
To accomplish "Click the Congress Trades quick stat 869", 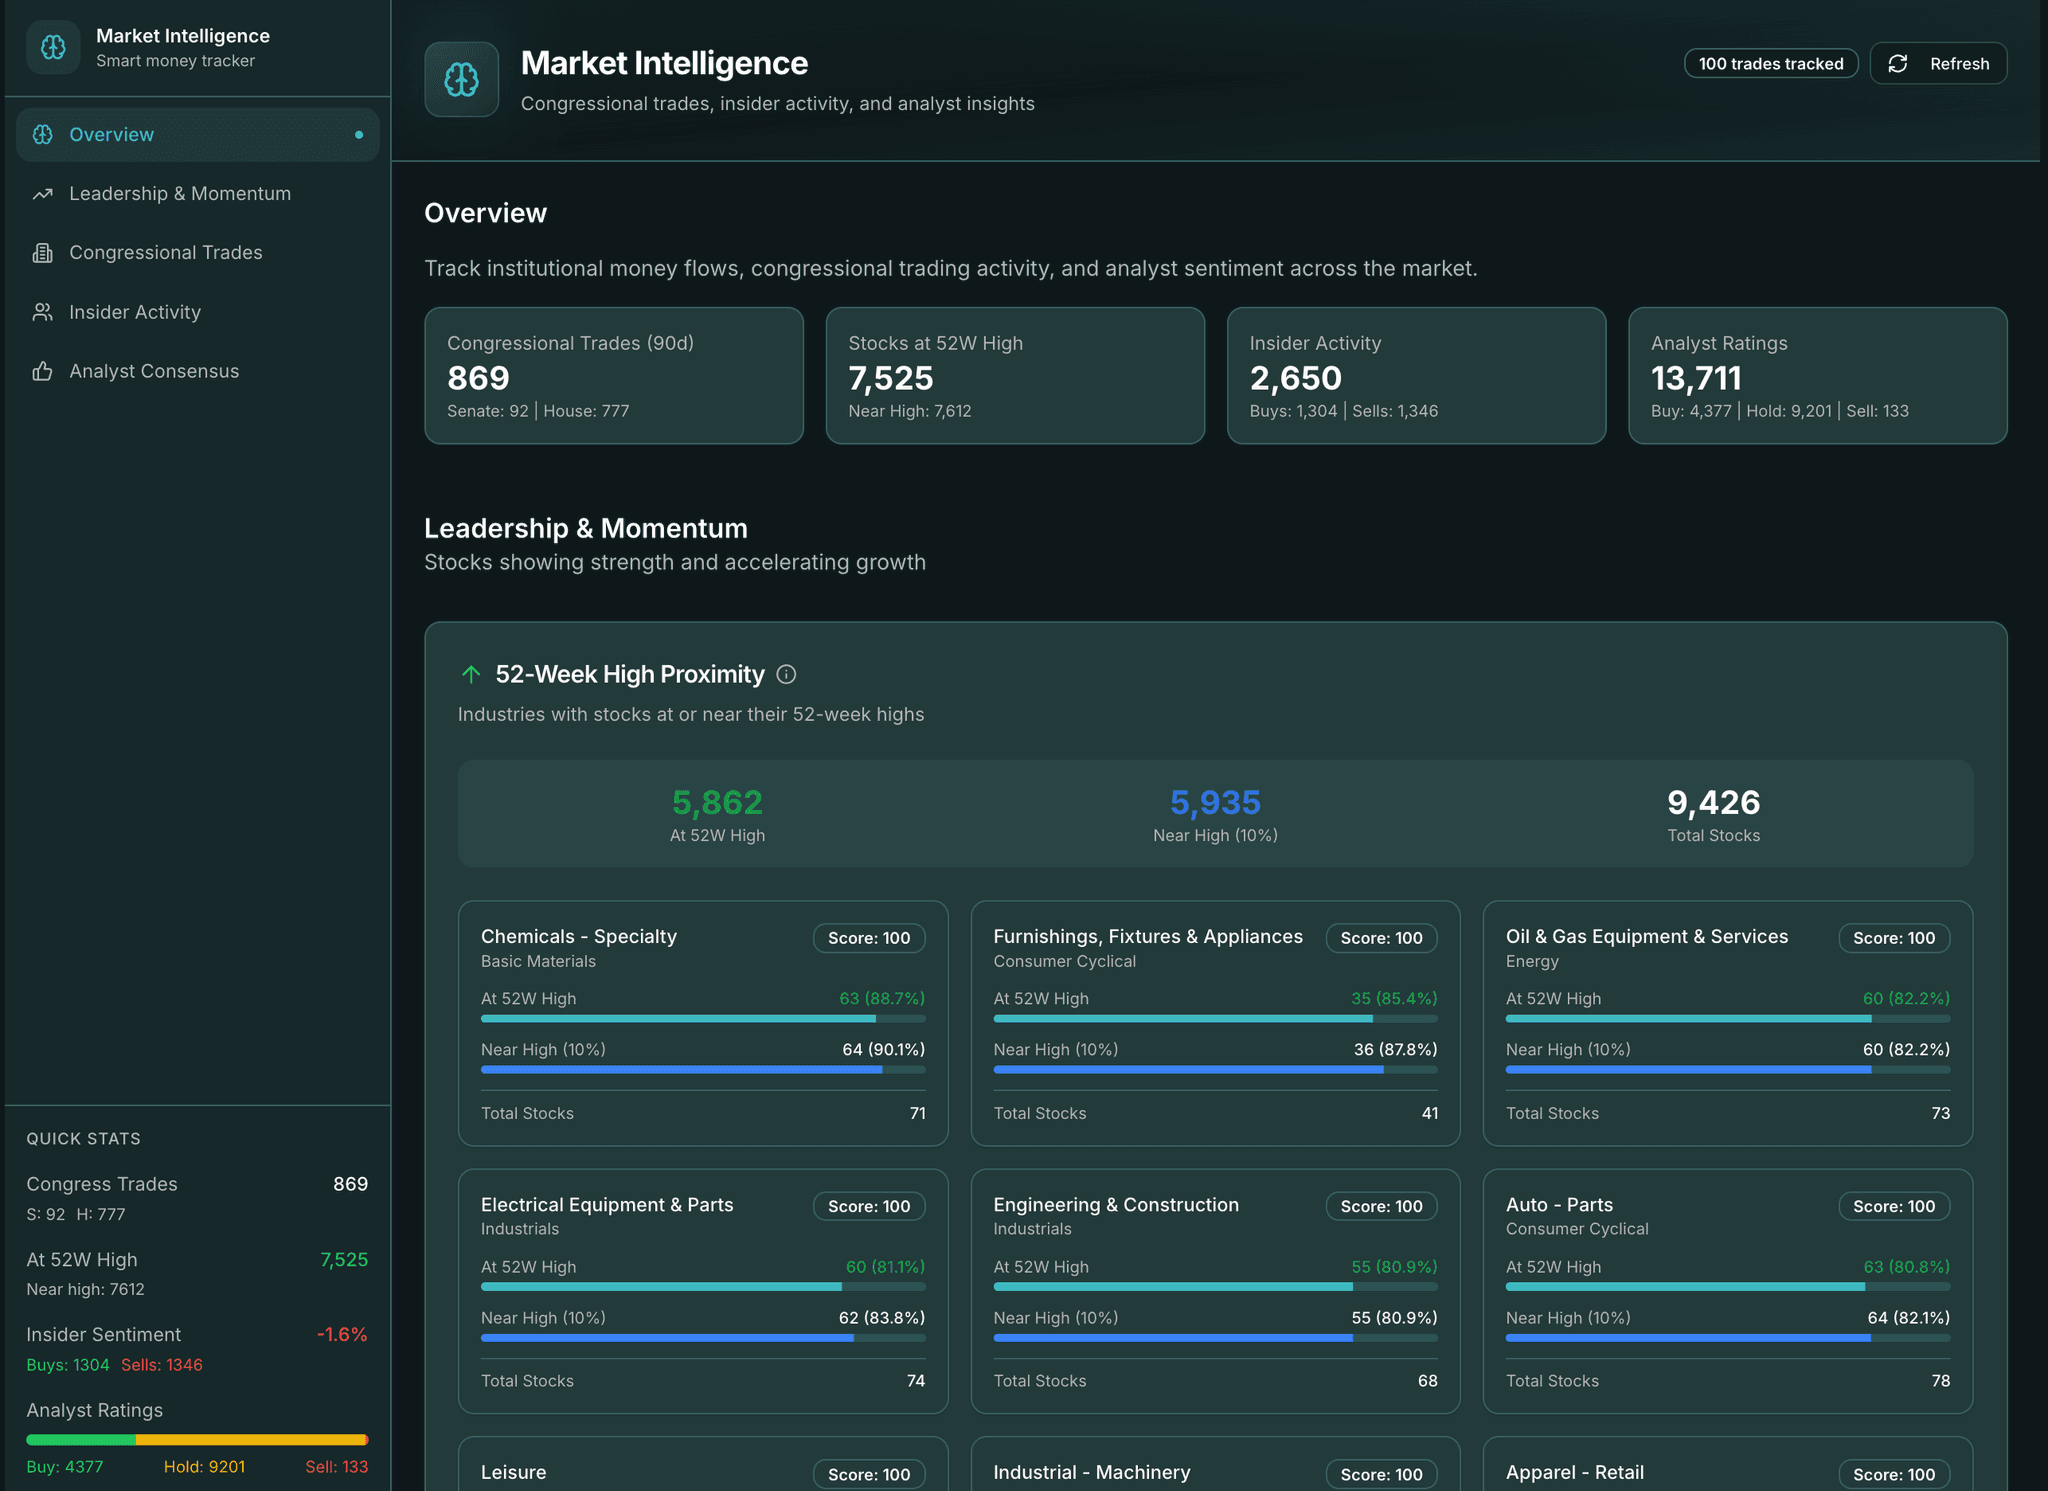I will (350, 1184).
